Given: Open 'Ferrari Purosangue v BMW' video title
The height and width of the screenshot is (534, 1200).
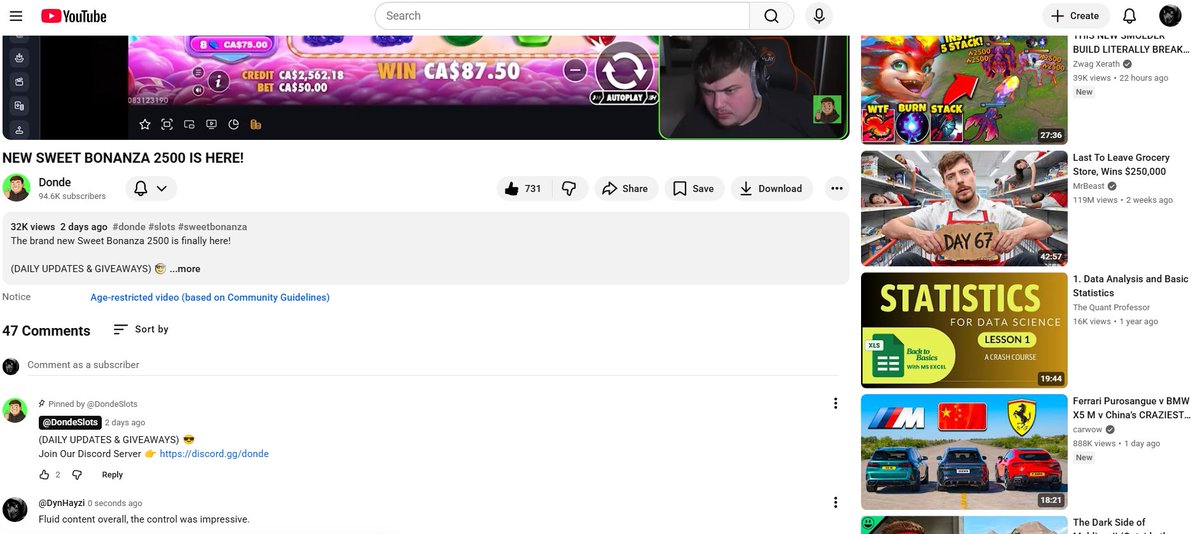Looking at the screenshot, I should tap(1131, 407).
